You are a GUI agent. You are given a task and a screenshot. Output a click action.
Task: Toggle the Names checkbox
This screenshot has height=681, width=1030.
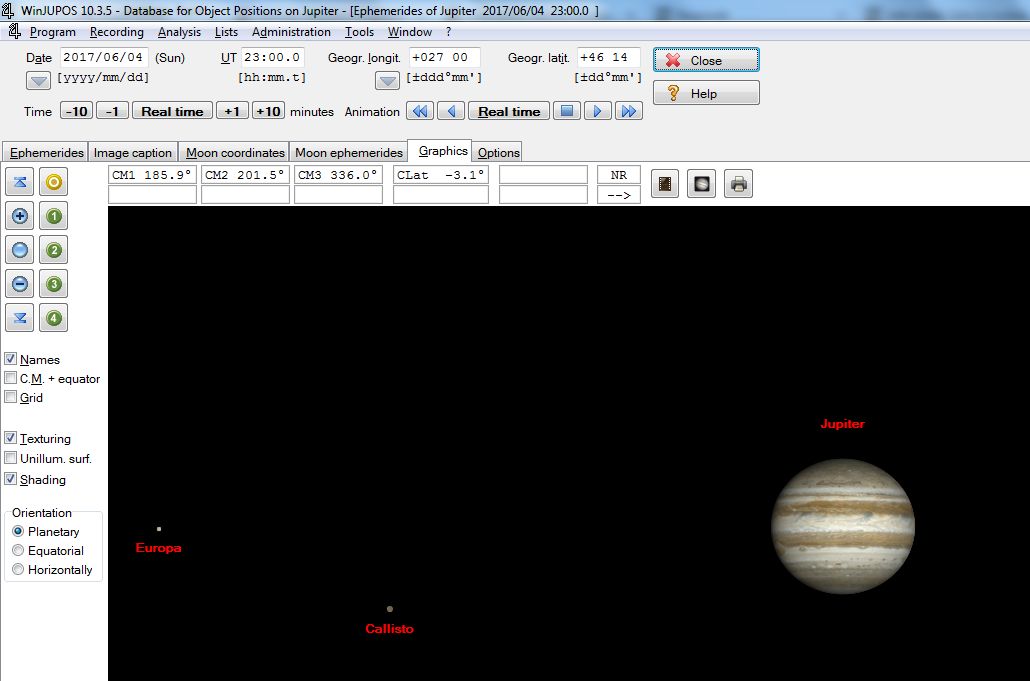11,359
